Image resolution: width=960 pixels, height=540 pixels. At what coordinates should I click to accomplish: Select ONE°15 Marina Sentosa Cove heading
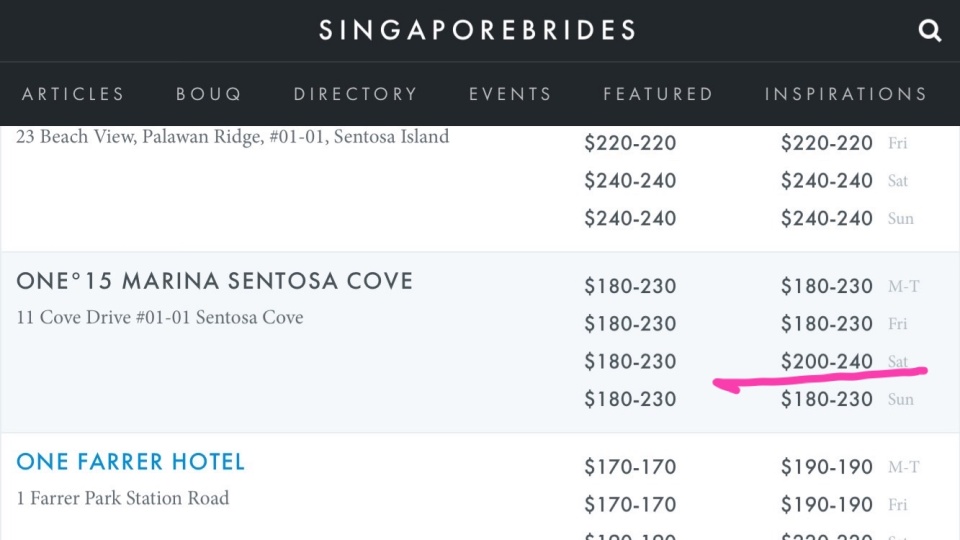(214, 281)
